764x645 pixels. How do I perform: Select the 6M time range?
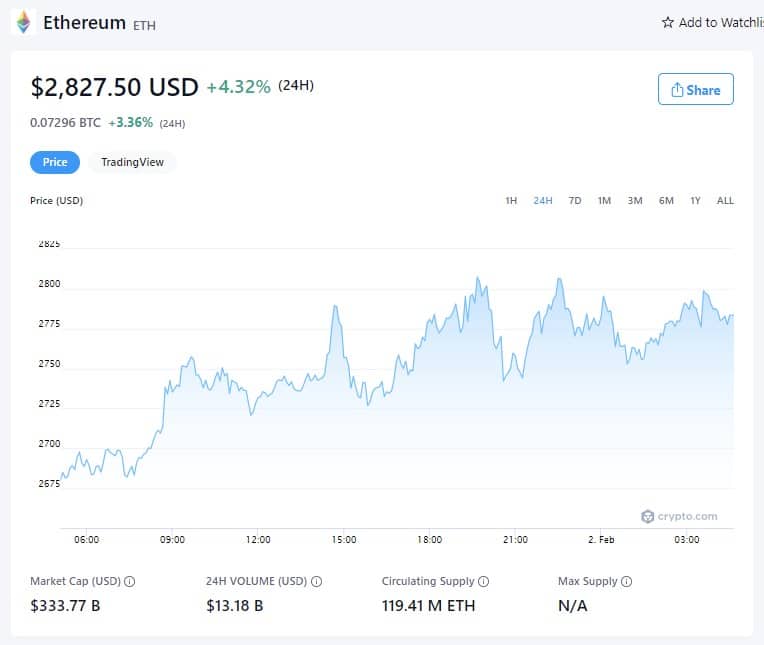coord(666,201)
